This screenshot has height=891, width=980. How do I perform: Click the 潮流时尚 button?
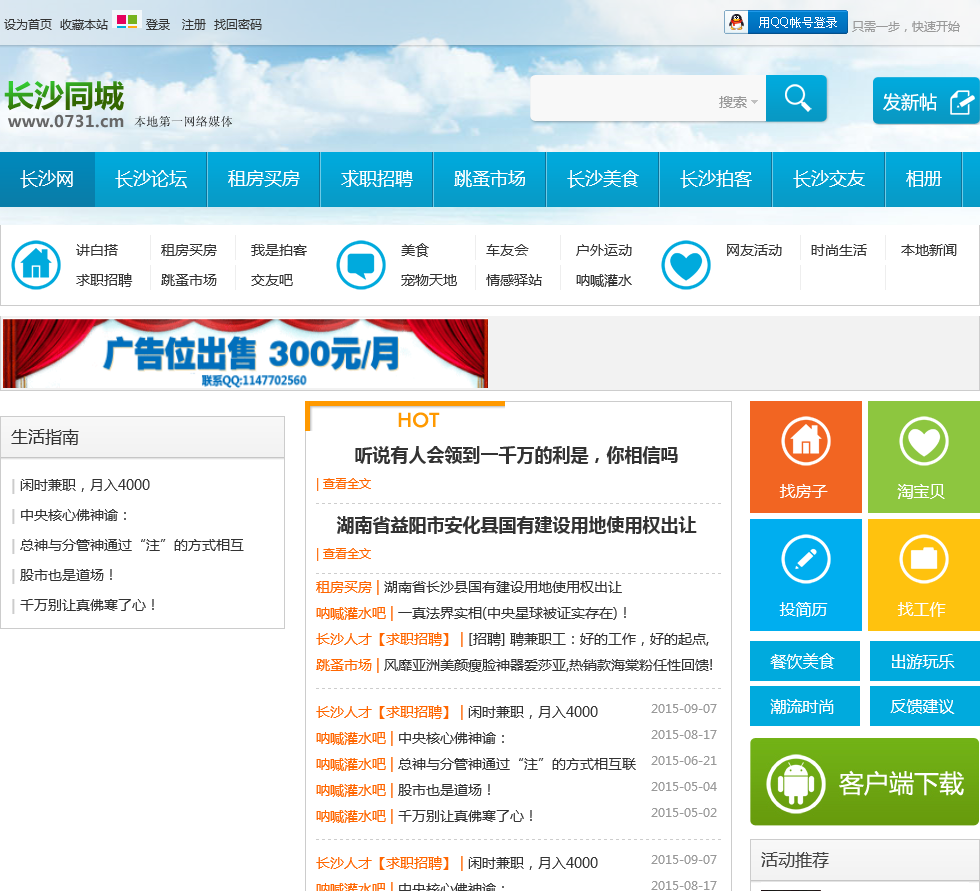(804, 706)
